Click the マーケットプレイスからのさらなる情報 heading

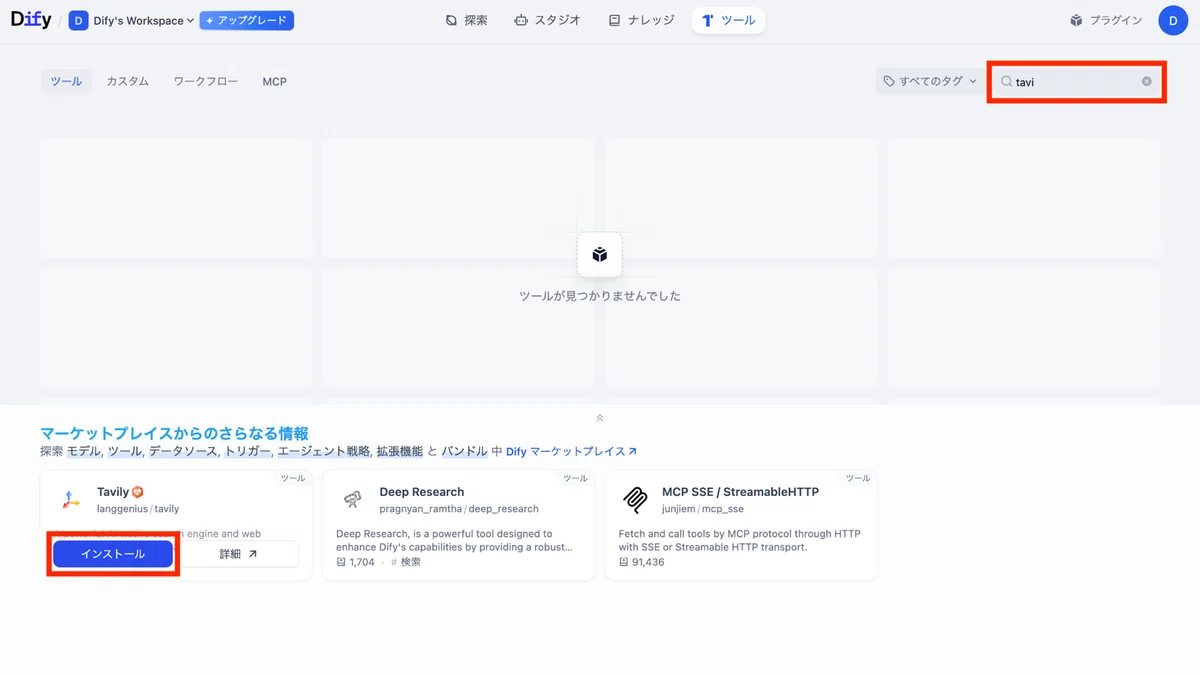(x=174, y=433)
